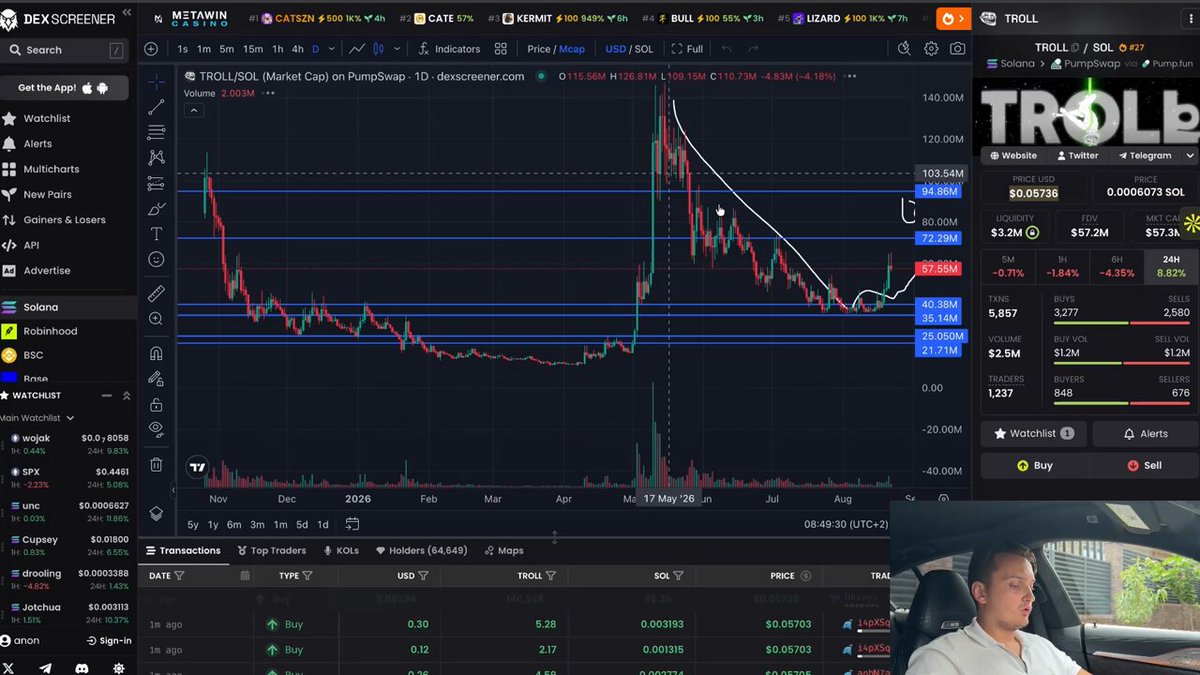
Task: Delete all drawings with trash icon
Action: tap(156, 464)
